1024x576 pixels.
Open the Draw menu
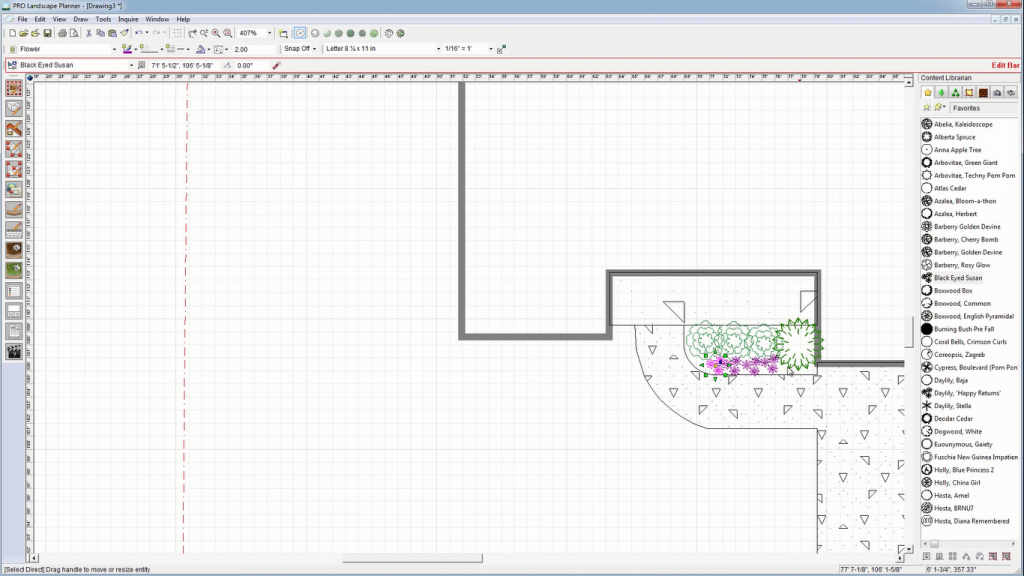coord(80,18)
